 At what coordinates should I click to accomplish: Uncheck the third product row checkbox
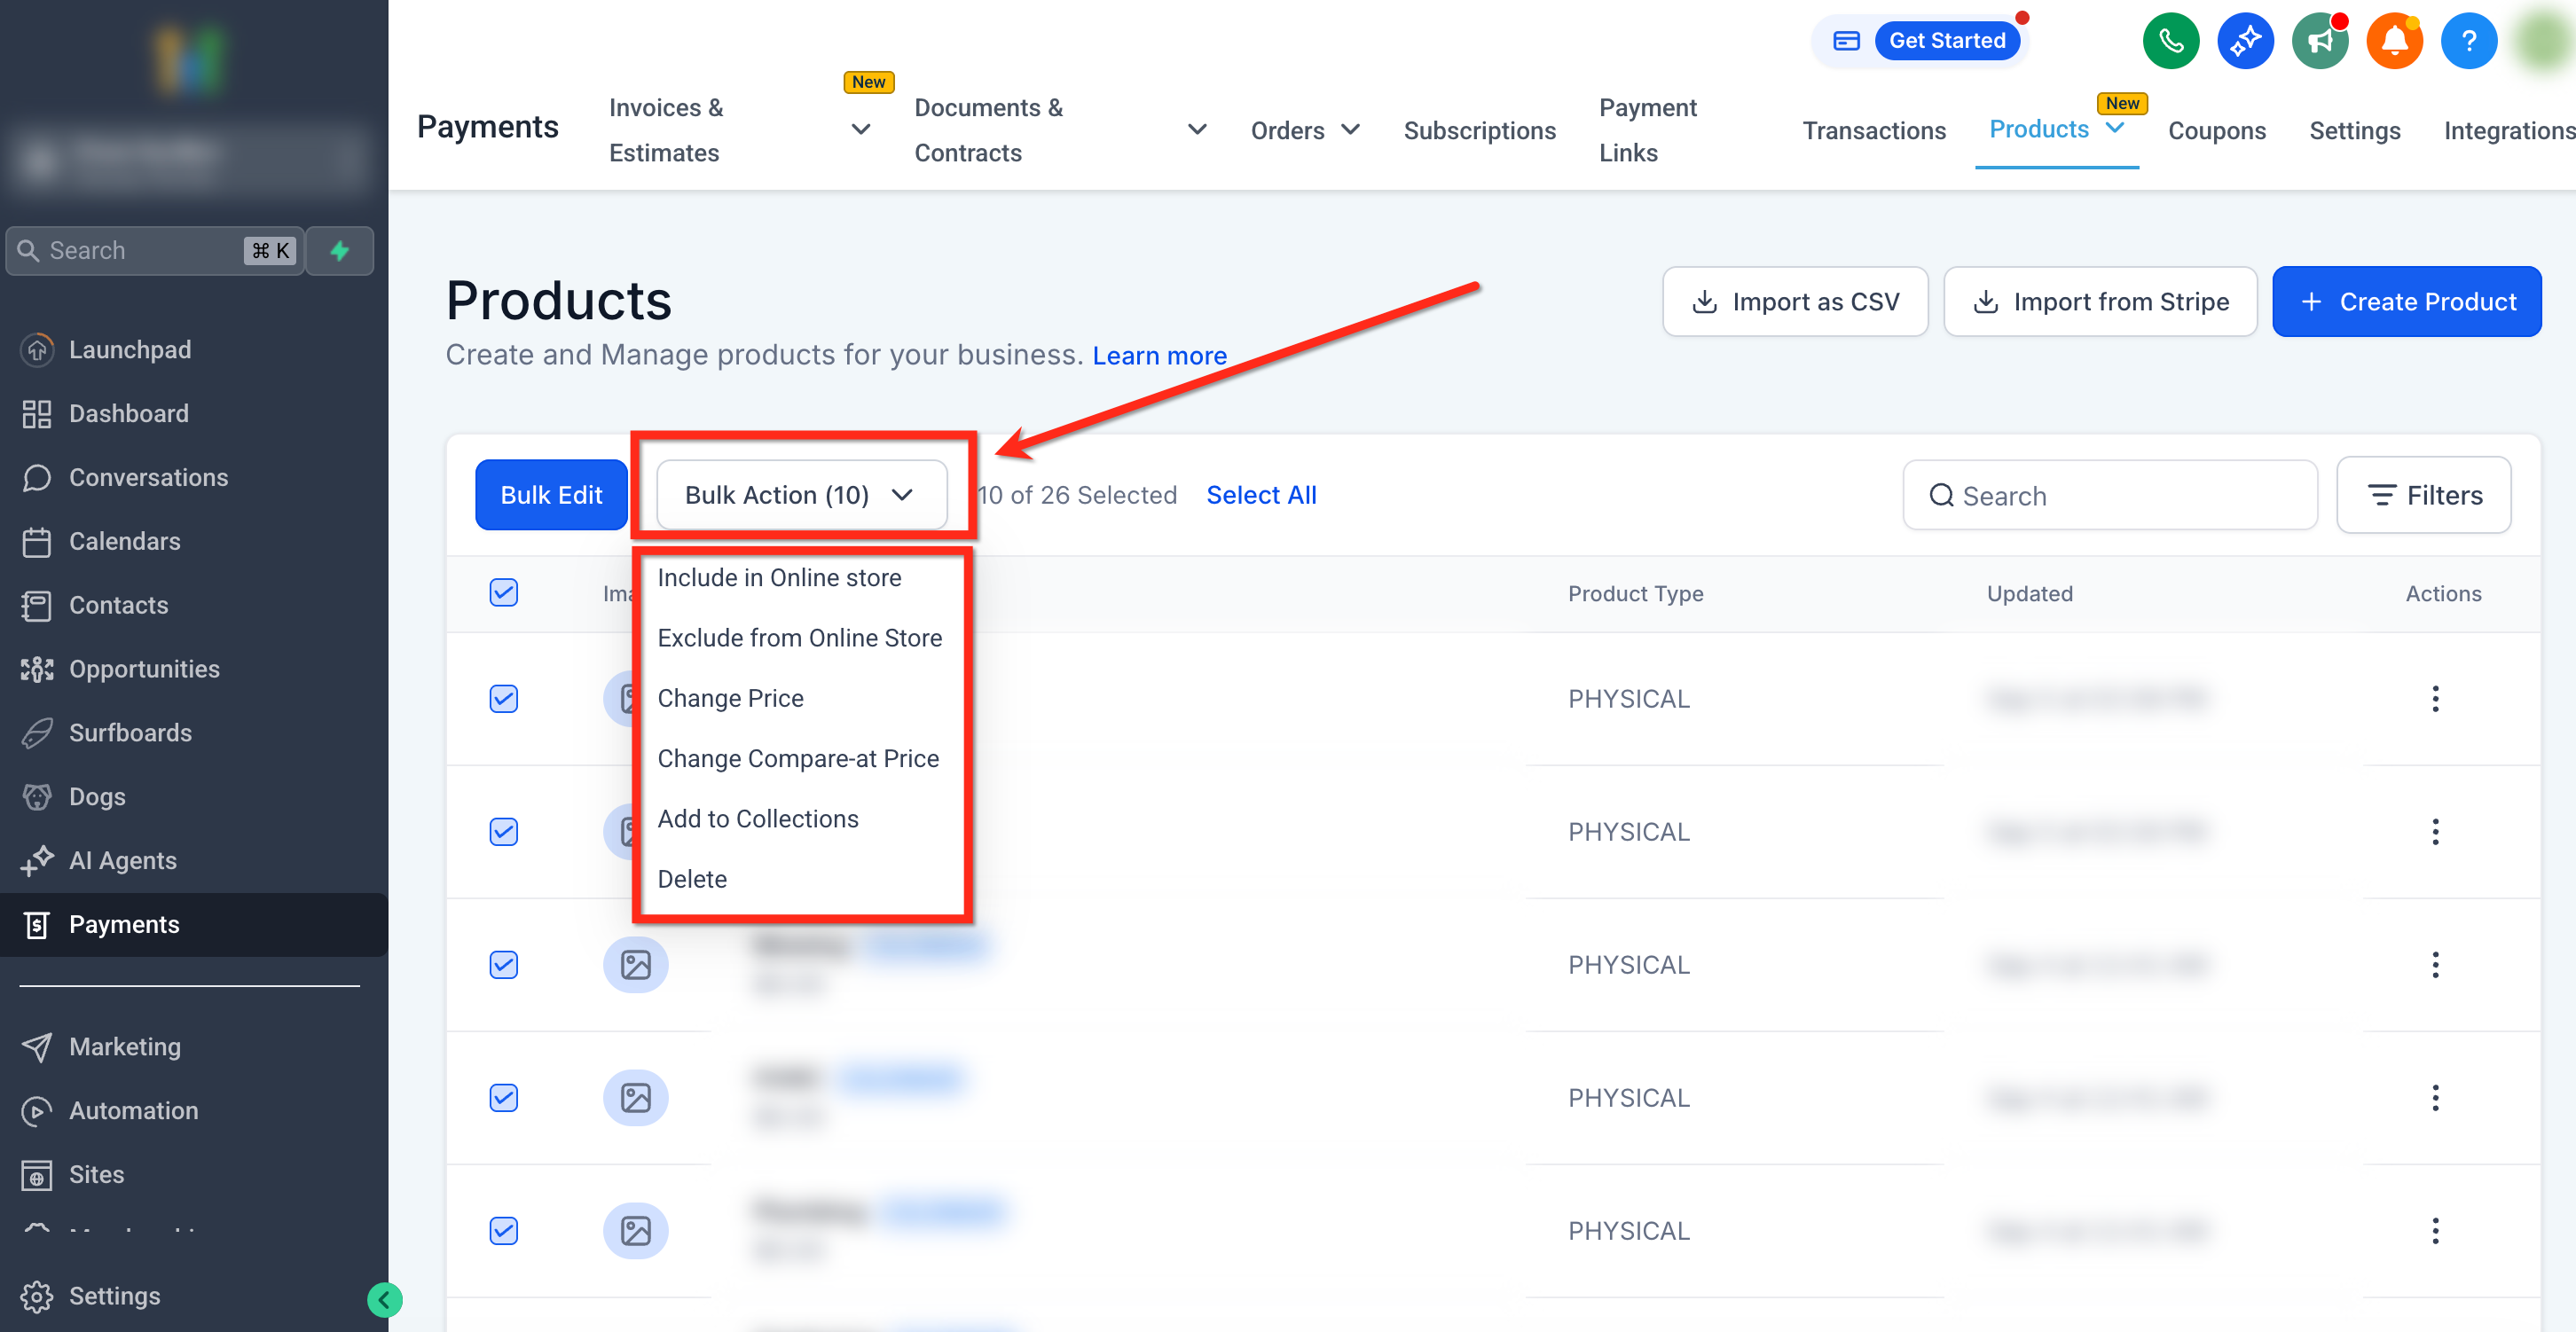click(x=503, y=964)
